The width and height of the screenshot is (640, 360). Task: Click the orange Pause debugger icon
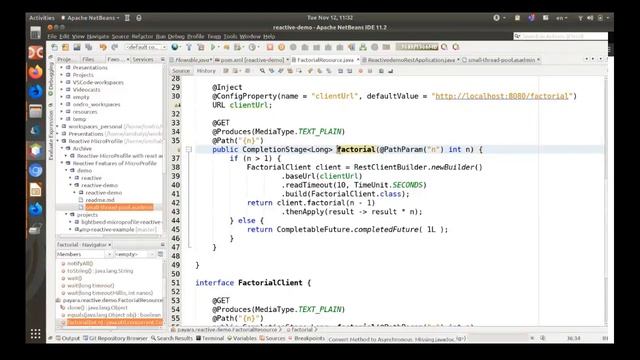coord(282,47)
